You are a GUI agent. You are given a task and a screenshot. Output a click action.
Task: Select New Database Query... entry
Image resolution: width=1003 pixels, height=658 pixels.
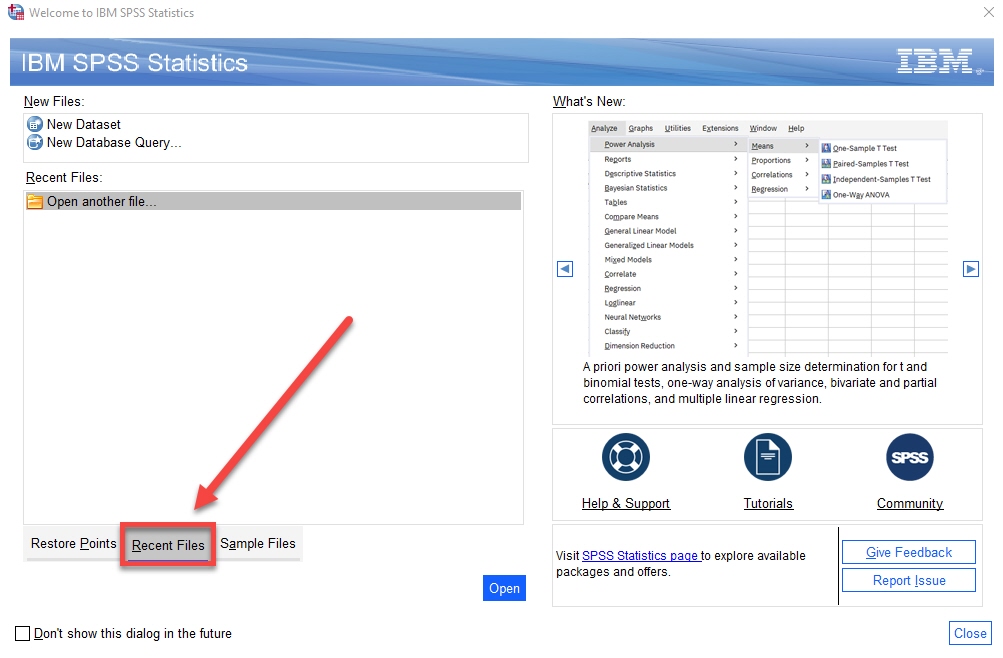tap(114, 142)
